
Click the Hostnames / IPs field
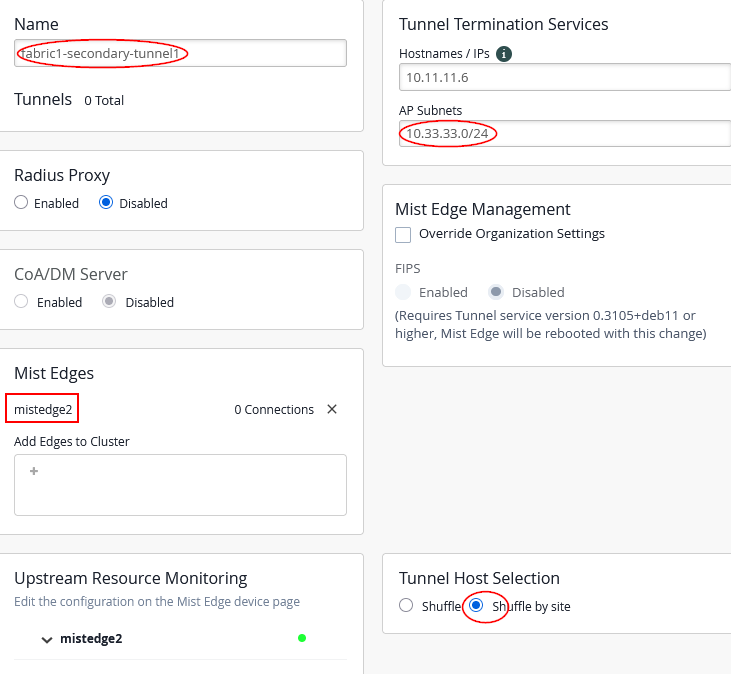(565, 77)
